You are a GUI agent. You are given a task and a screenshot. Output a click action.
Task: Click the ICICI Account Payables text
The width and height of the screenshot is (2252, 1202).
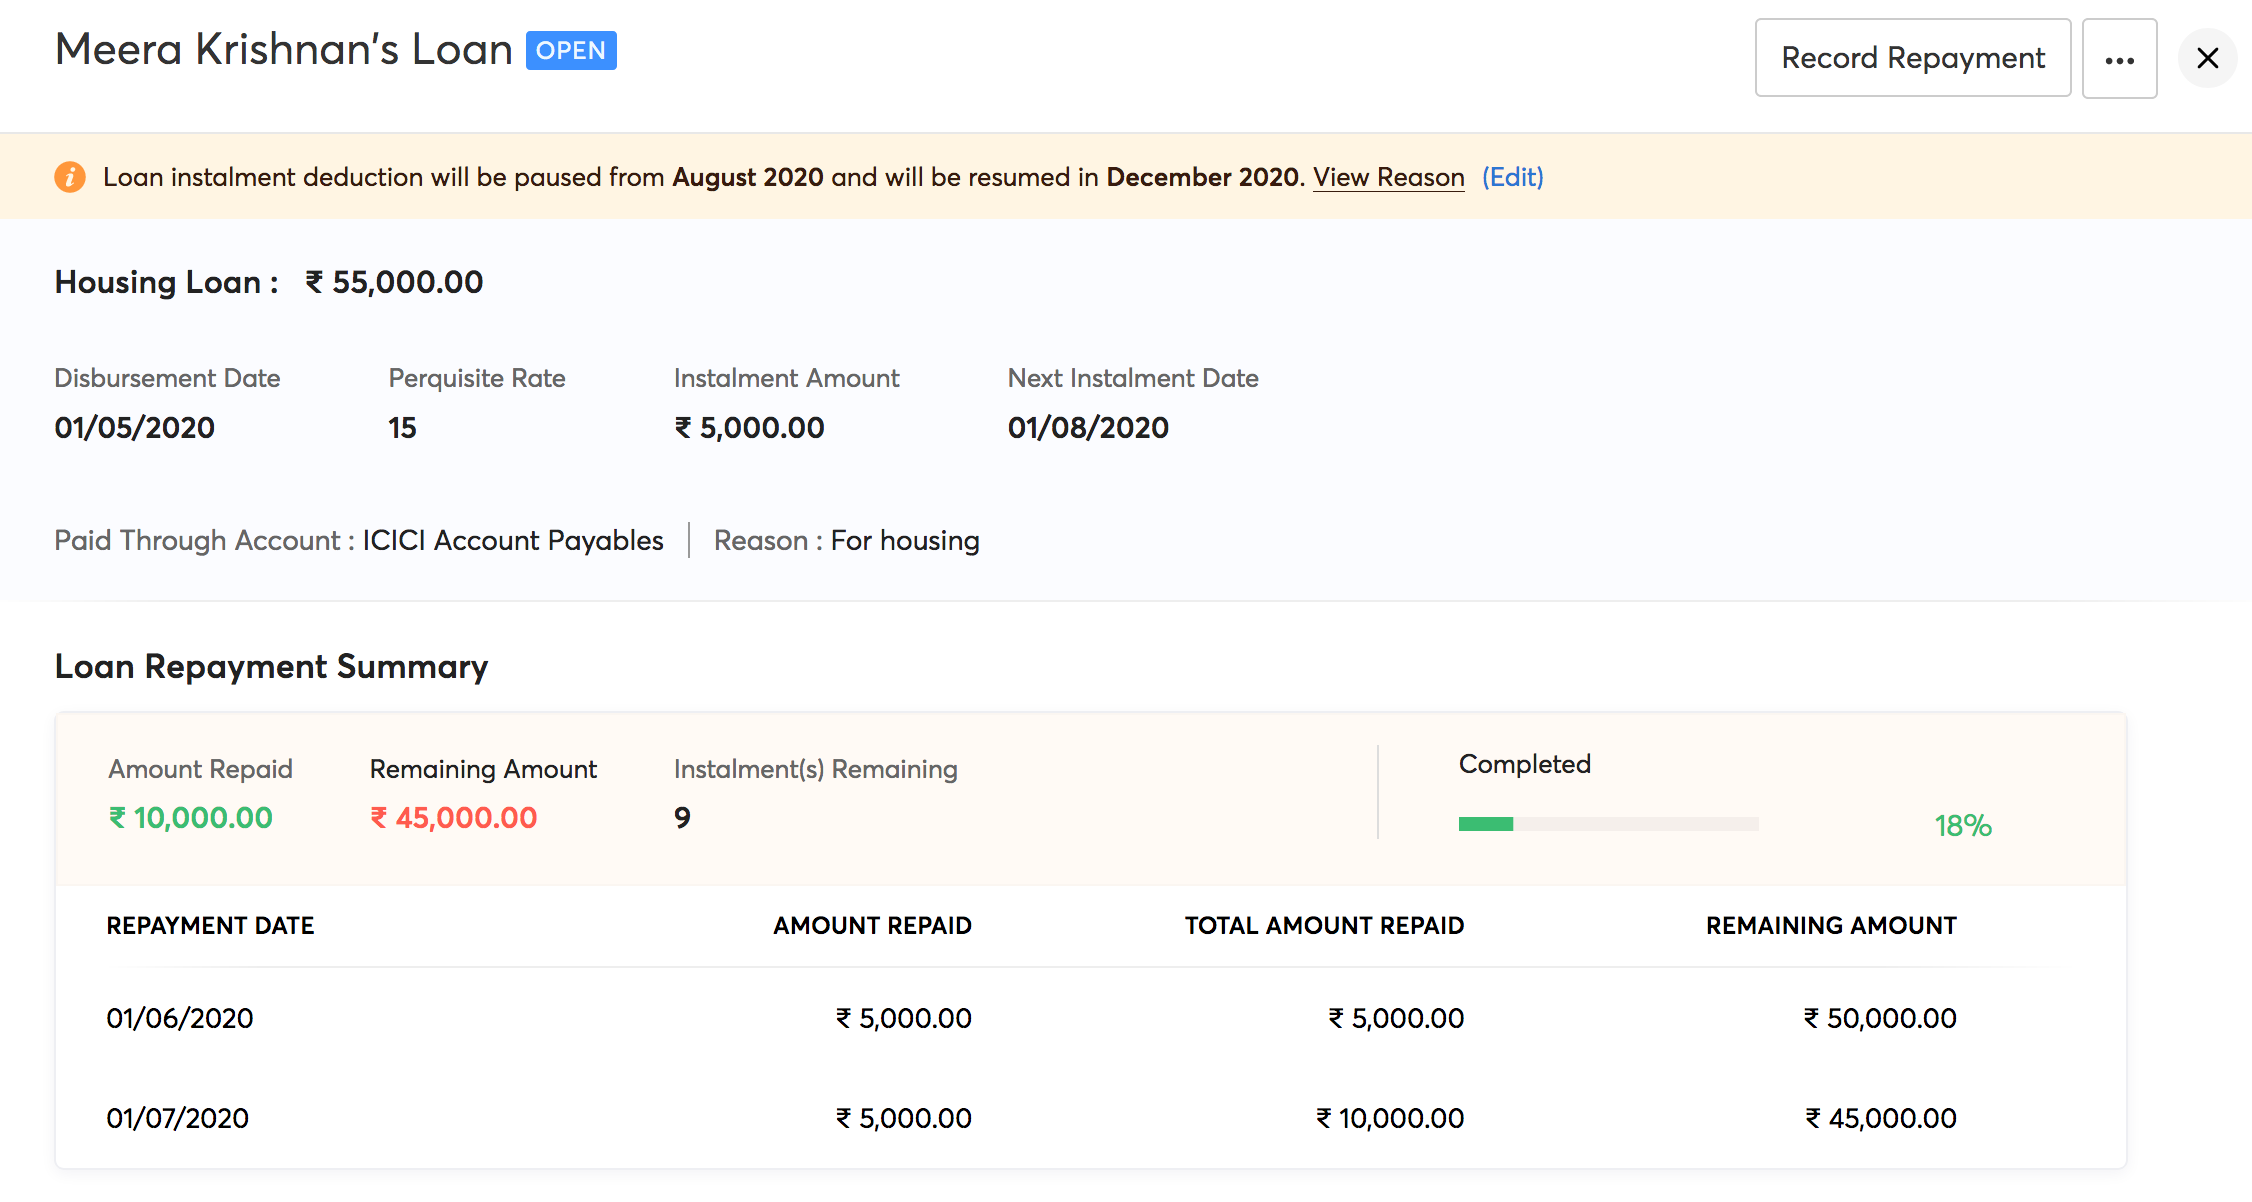(512, 541)
